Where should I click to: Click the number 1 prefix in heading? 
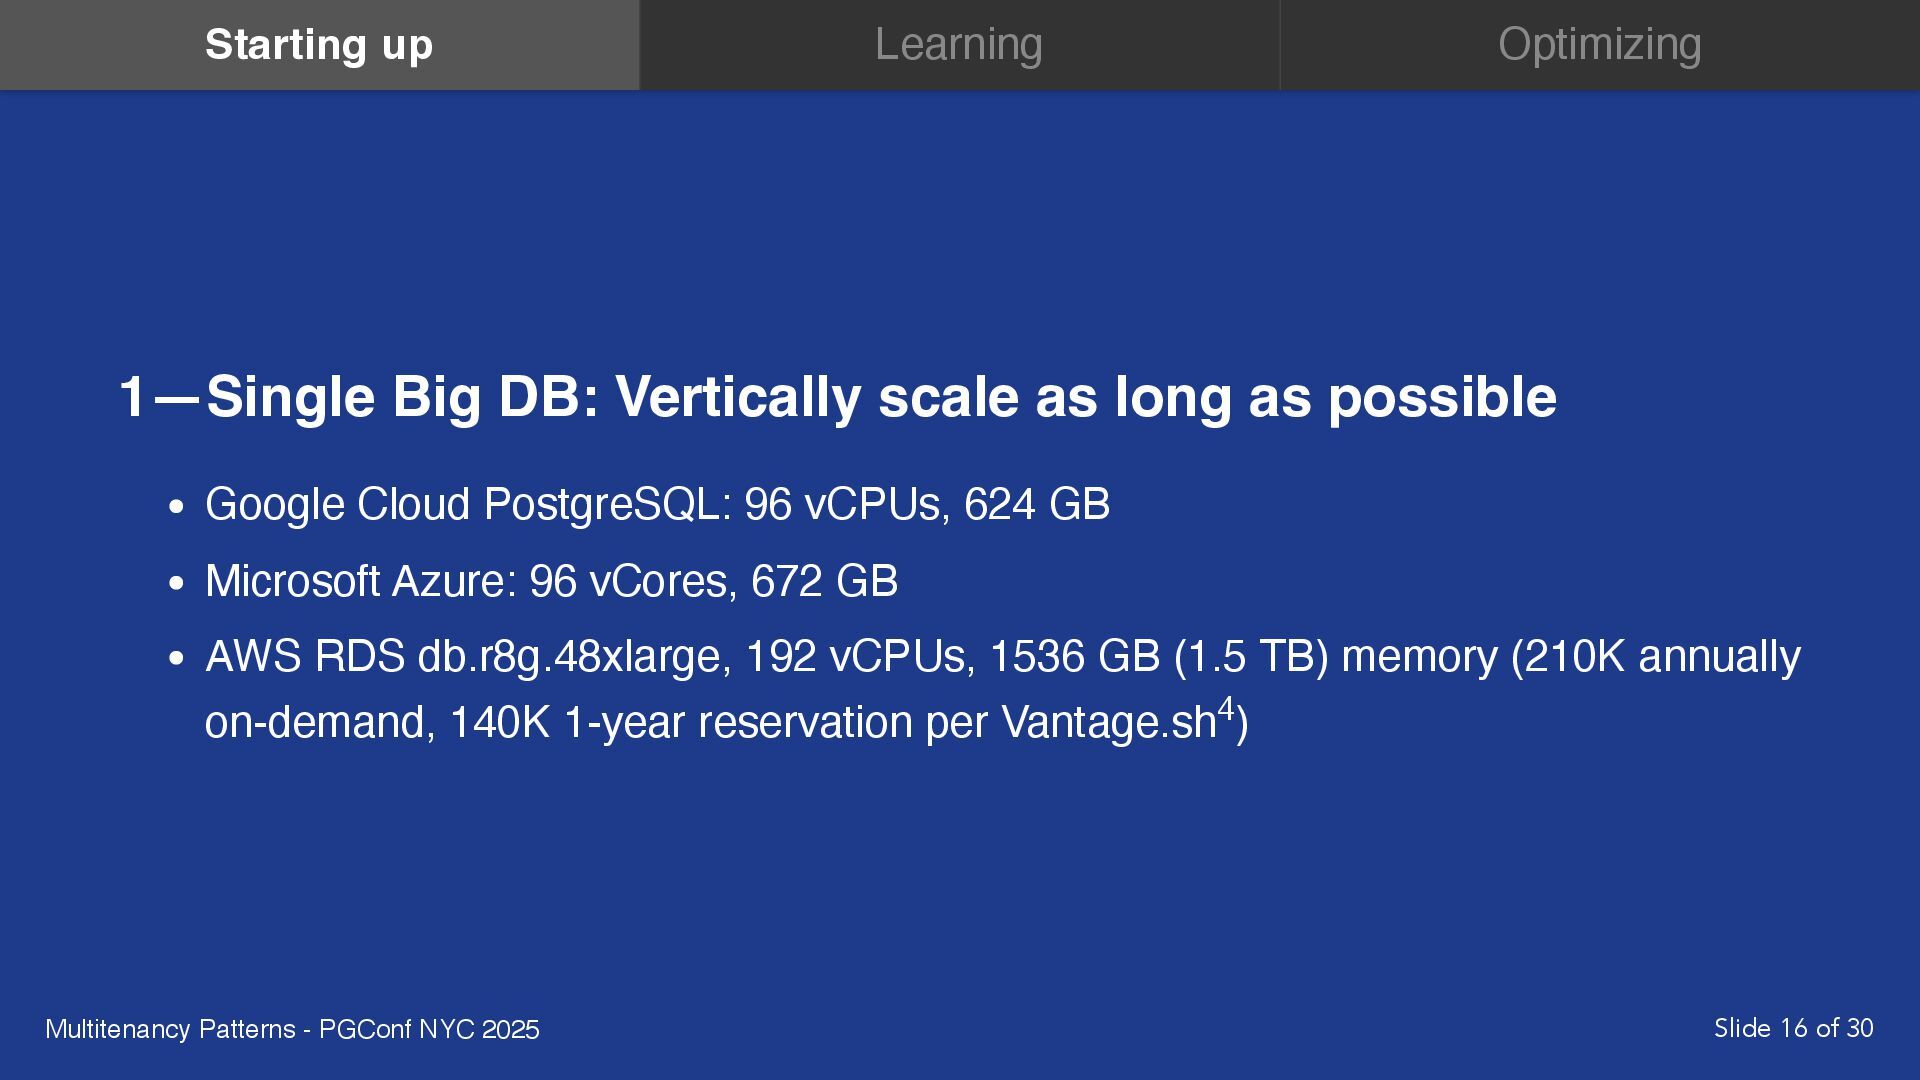pos(132,398)
